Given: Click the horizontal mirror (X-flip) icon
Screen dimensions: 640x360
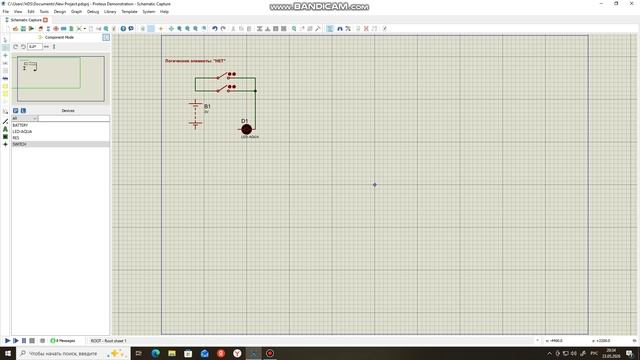Looking at the screenshot, I should point(46,47).
